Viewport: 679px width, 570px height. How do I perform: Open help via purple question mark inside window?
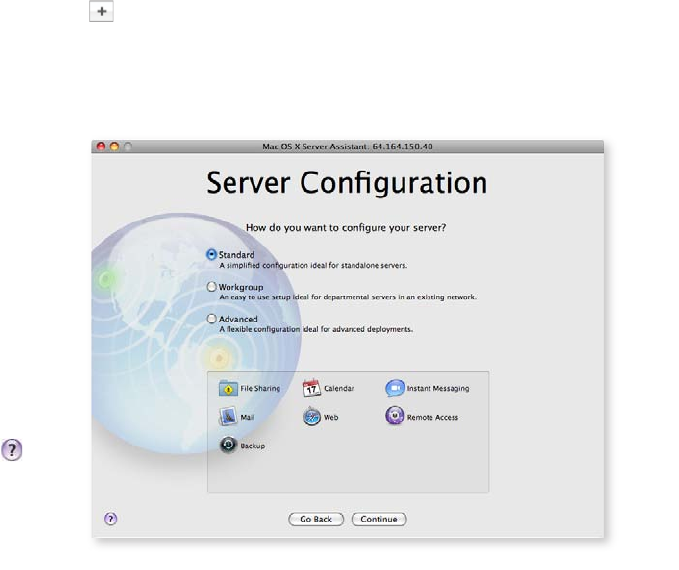pyautogui.click(x=110, y=518)
